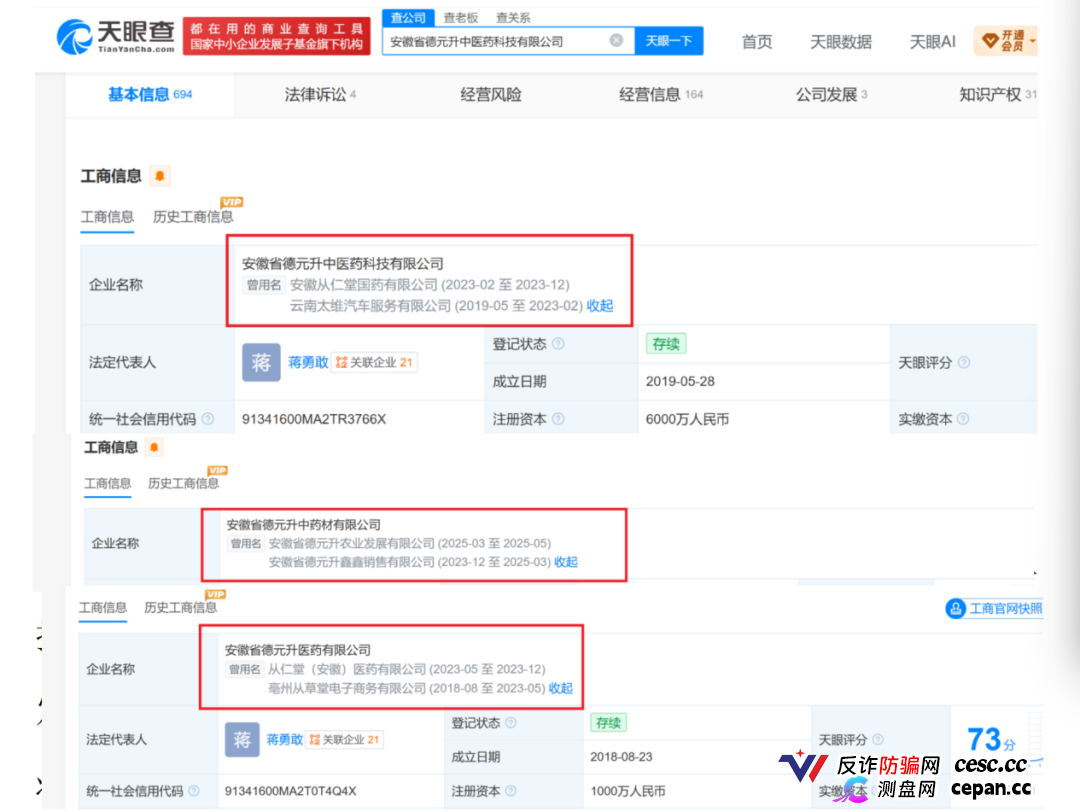Select the 公司发展 tab
The width and height of the screenshot is (1080, 812).
831,94
